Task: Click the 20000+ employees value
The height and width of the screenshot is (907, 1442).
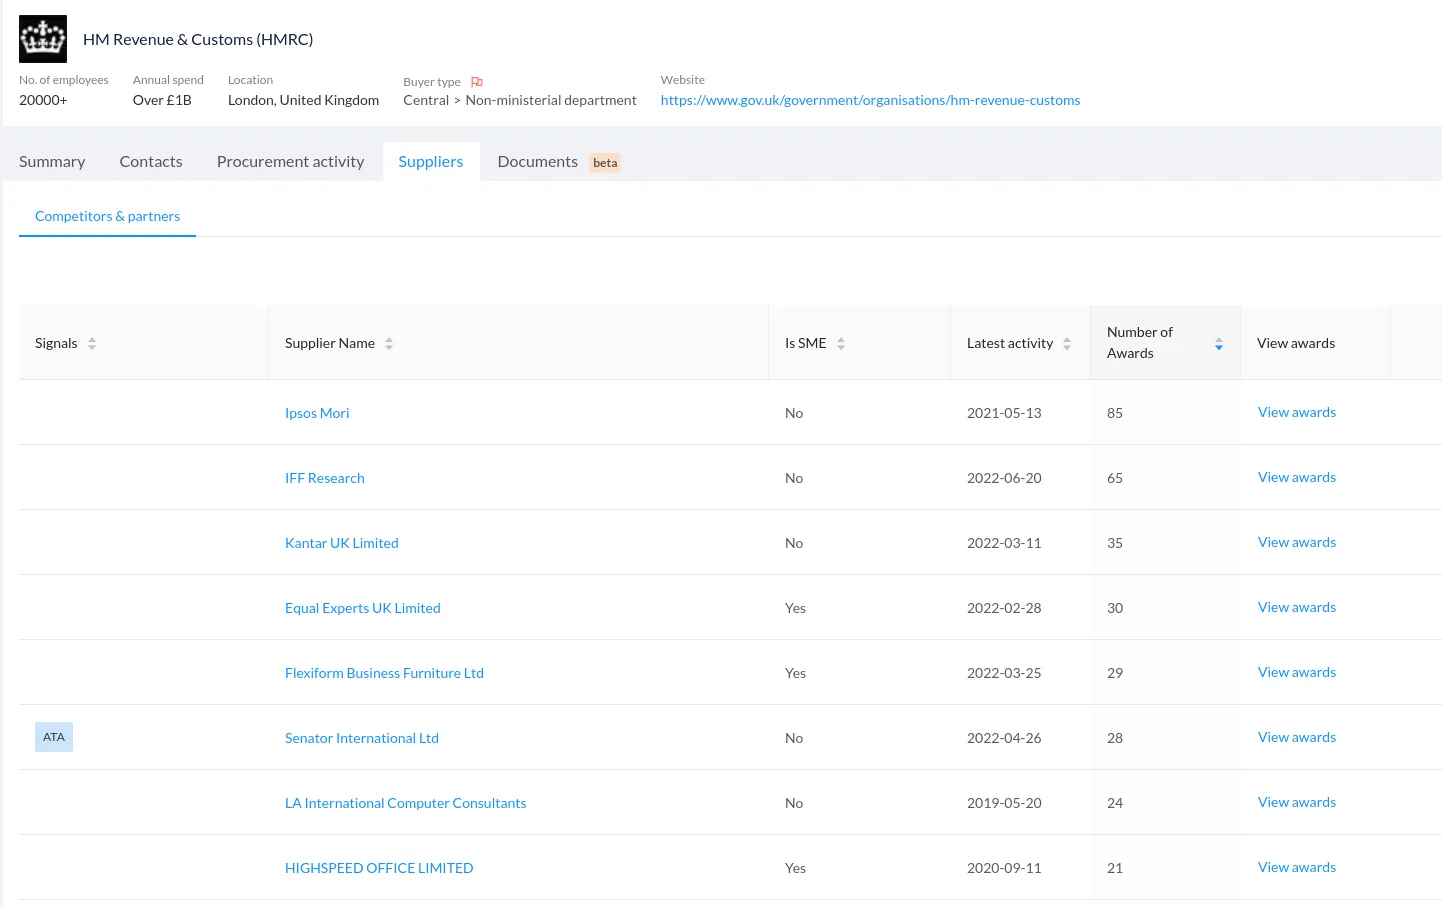Action: [x=43, y=100]
